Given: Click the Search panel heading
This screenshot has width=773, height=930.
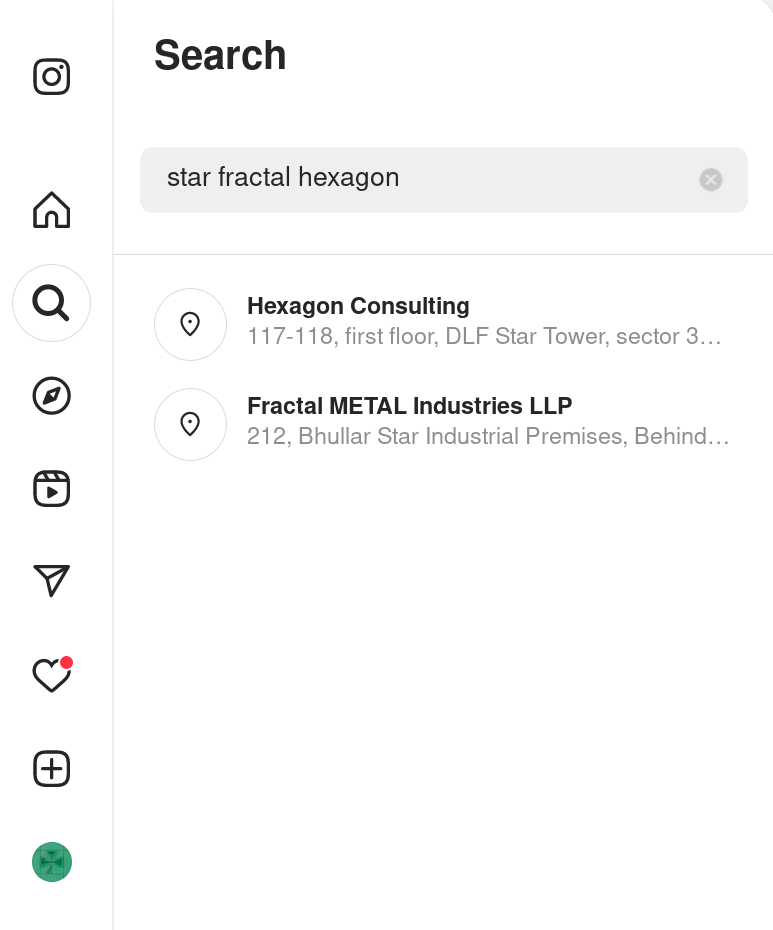Looking at the screenshot, I should pos(220,55).
